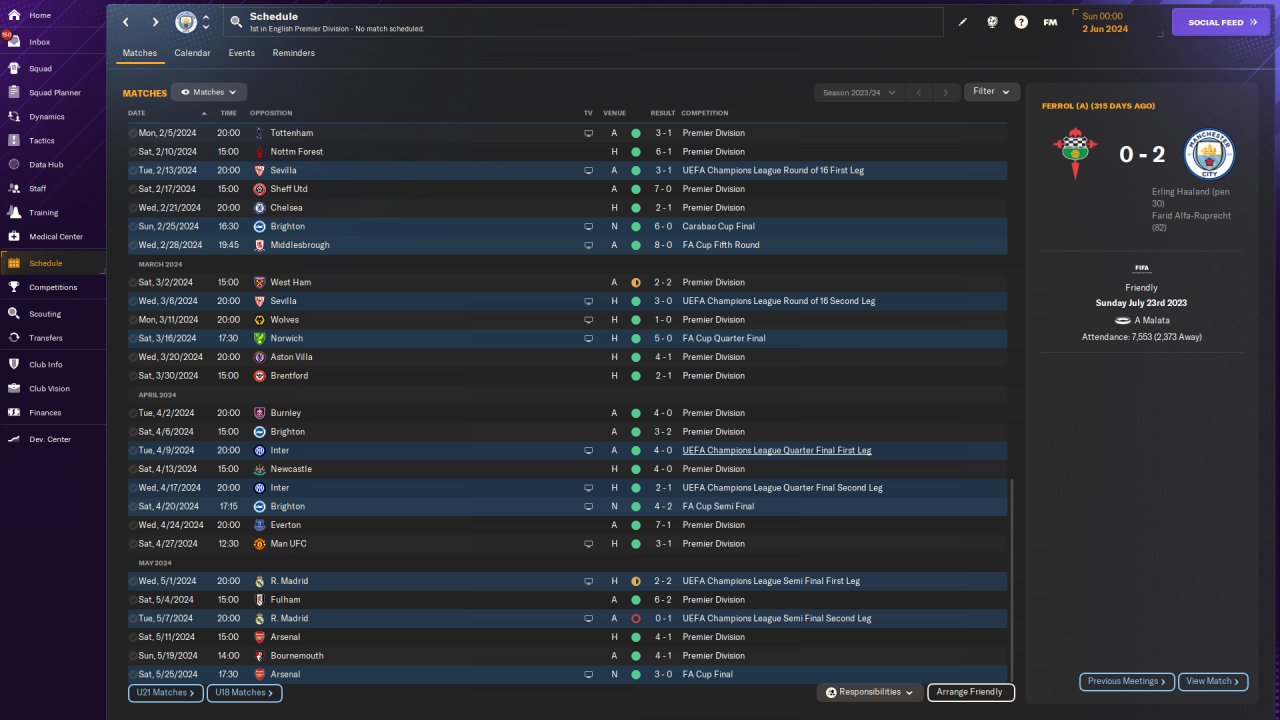Open the Responsibilities dropdown
Screen dimensions: 1280x720
(870, 692)
